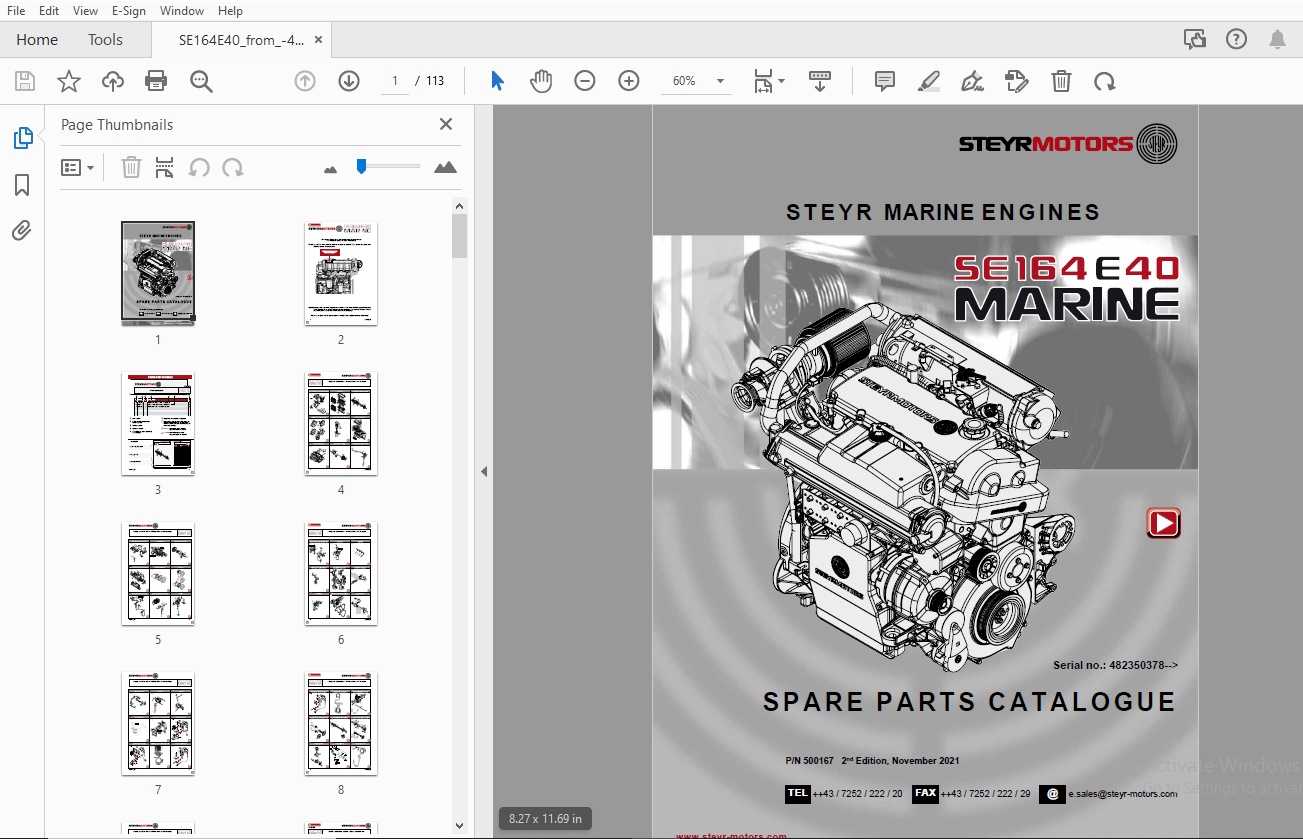Click the print pages icon in the thumbnails panel
This screenshot has width=1303, height=839.
click(165, 167)
